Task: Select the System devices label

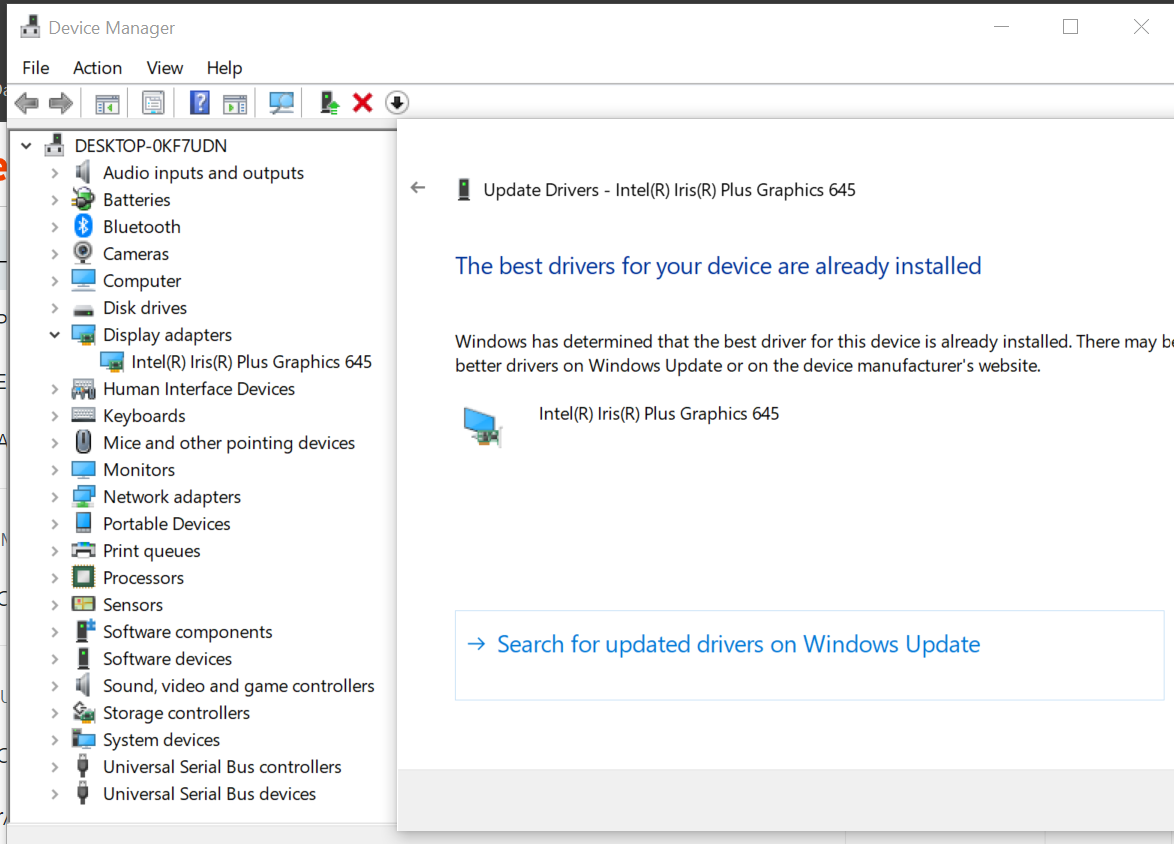Action: (162, 739)
